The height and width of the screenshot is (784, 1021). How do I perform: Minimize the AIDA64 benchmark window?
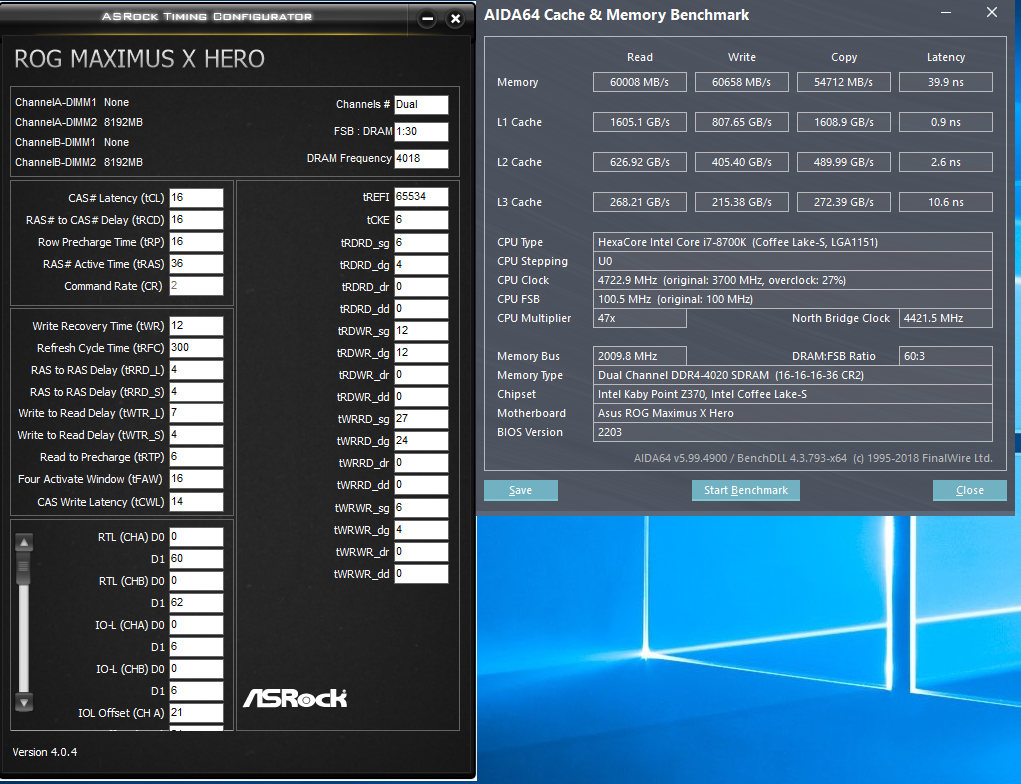[x=947, y=12]
